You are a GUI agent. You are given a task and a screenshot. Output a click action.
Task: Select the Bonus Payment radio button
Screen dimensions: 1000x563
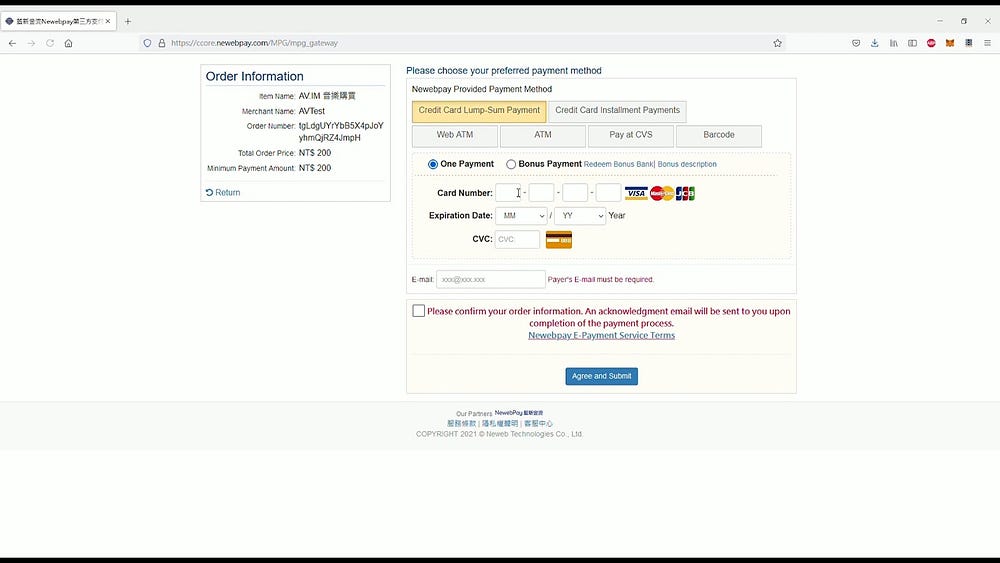click(511, 165)
